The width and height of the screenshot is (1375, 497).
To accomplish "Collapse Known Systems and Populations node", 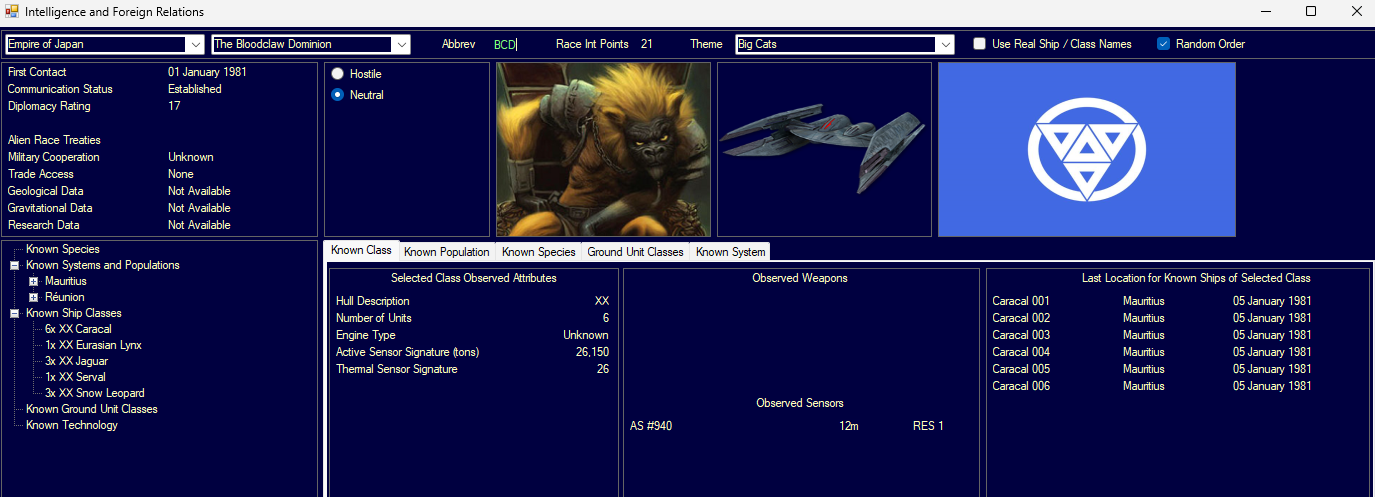I will [x=15, y=265].
